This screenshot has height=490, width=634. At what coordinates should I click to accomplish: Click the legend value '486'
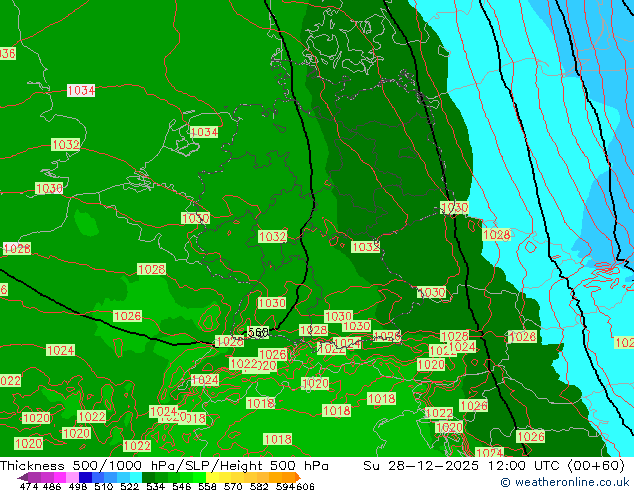[x=52, y=486]
